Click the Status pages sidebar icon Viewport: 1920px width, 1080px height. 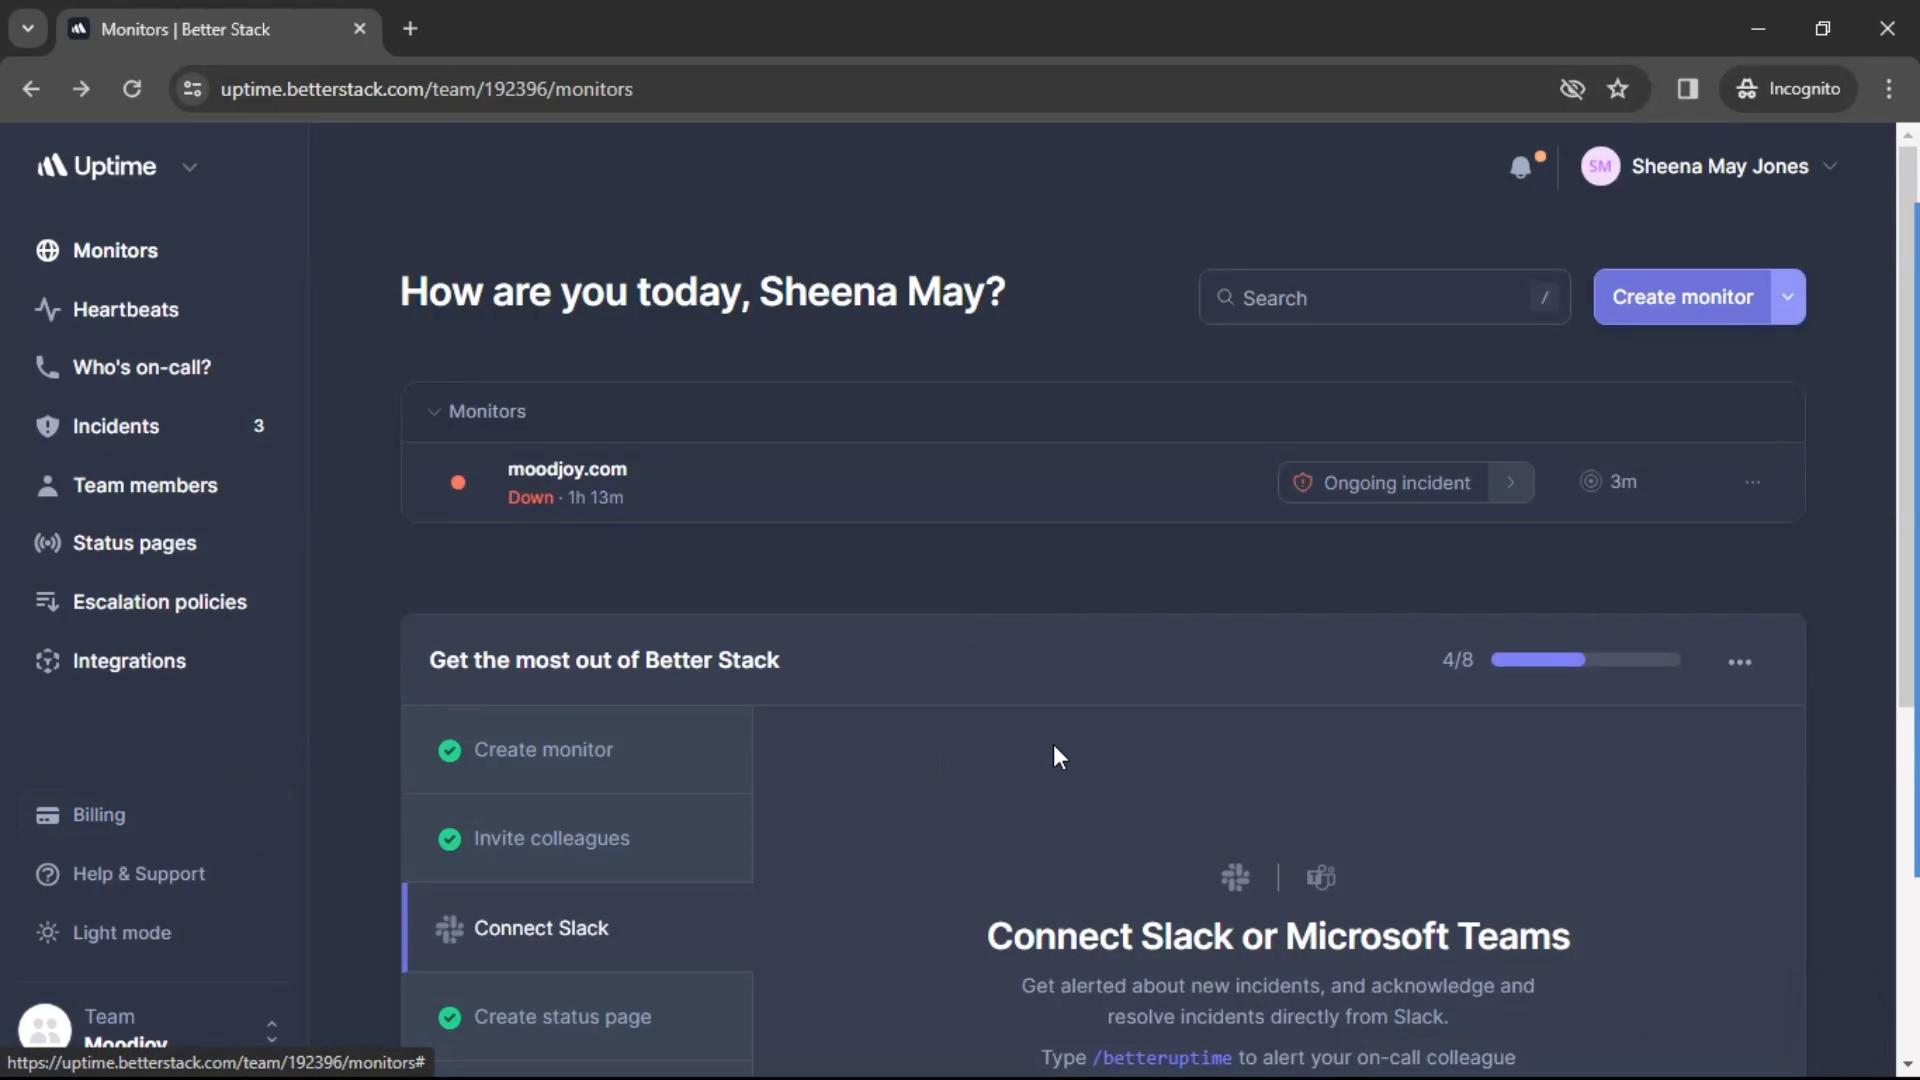point(45,543)
